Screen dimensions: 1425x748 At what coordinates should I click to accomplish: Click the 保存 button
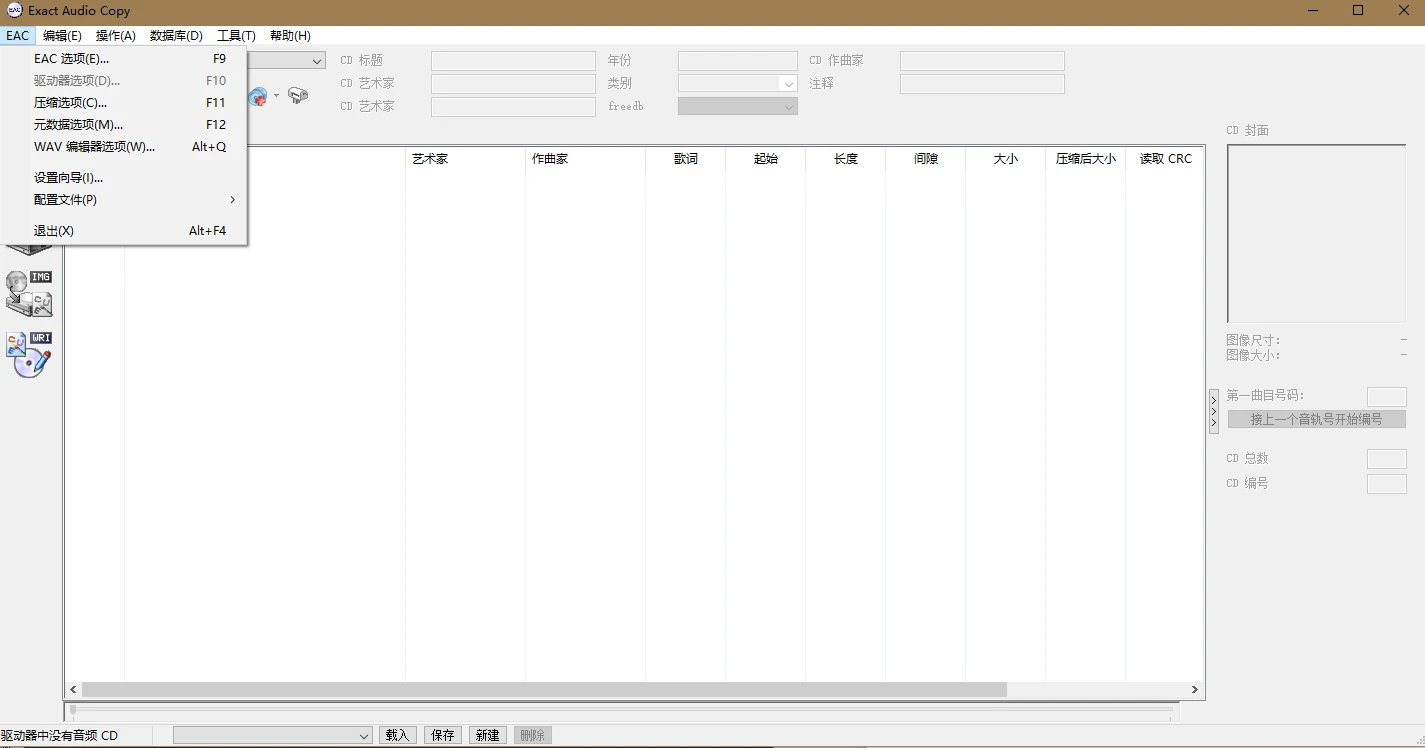coord(442,736)
